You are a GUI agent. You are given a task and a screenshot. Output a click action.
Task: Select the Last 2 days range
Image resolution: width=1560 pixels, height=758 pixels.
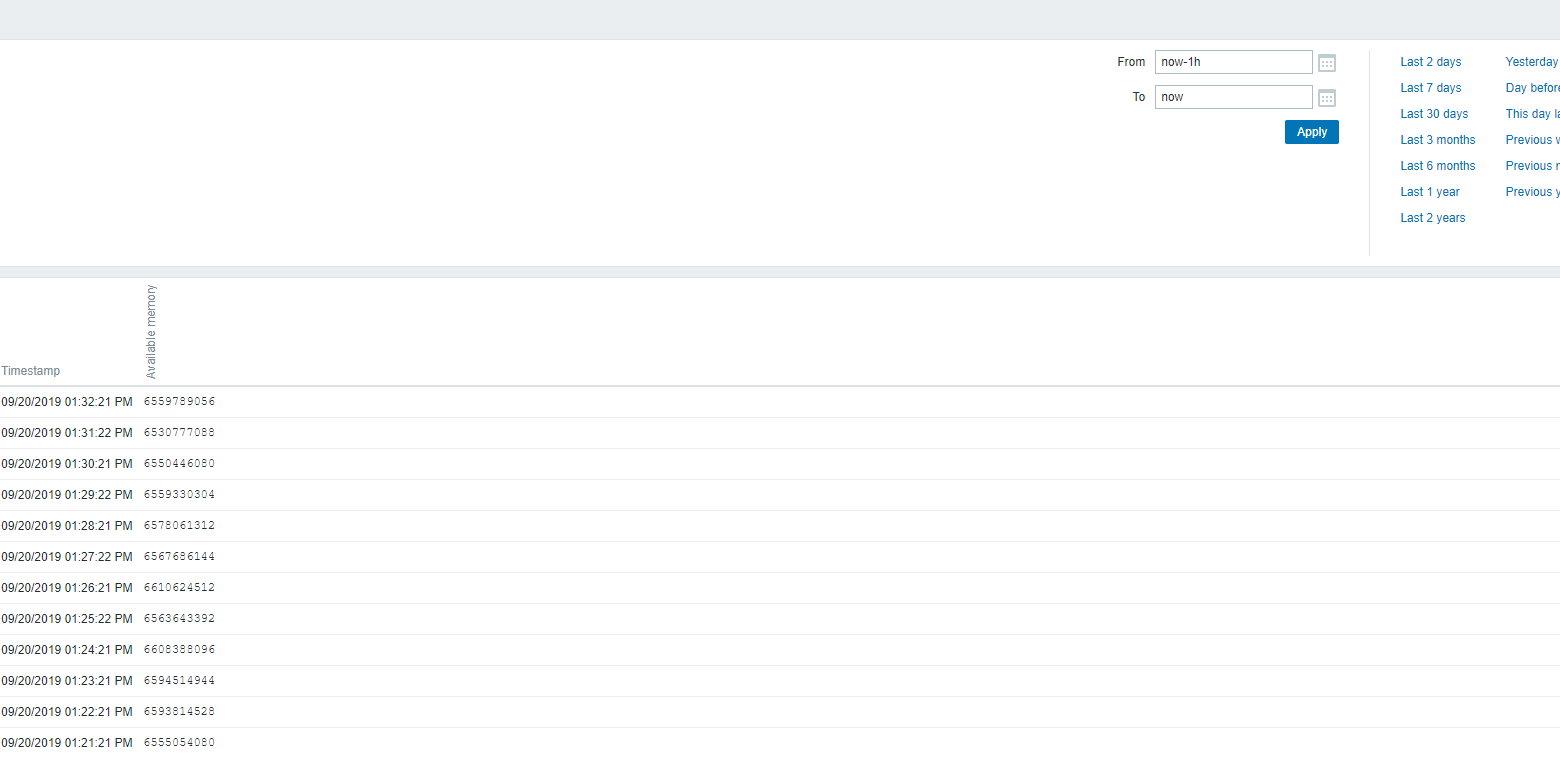click(1430, 62)
